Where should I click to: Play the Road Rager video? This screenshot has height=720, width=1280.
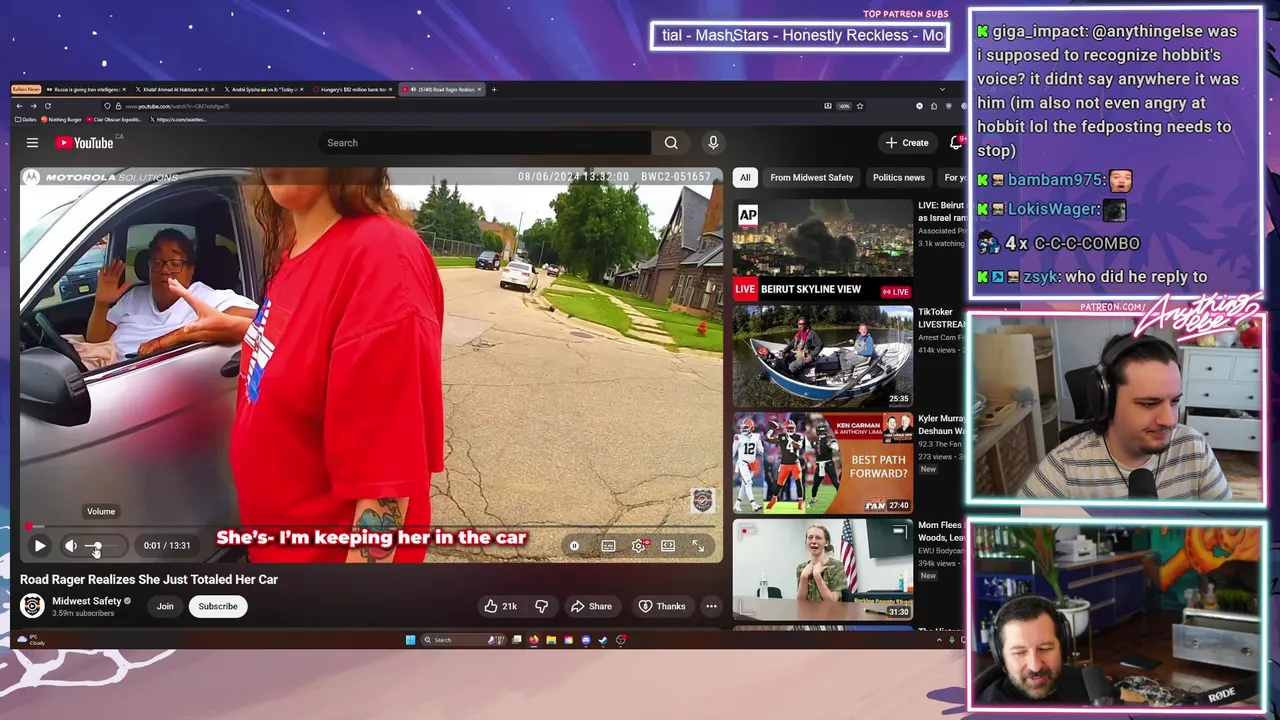(39, 546)
